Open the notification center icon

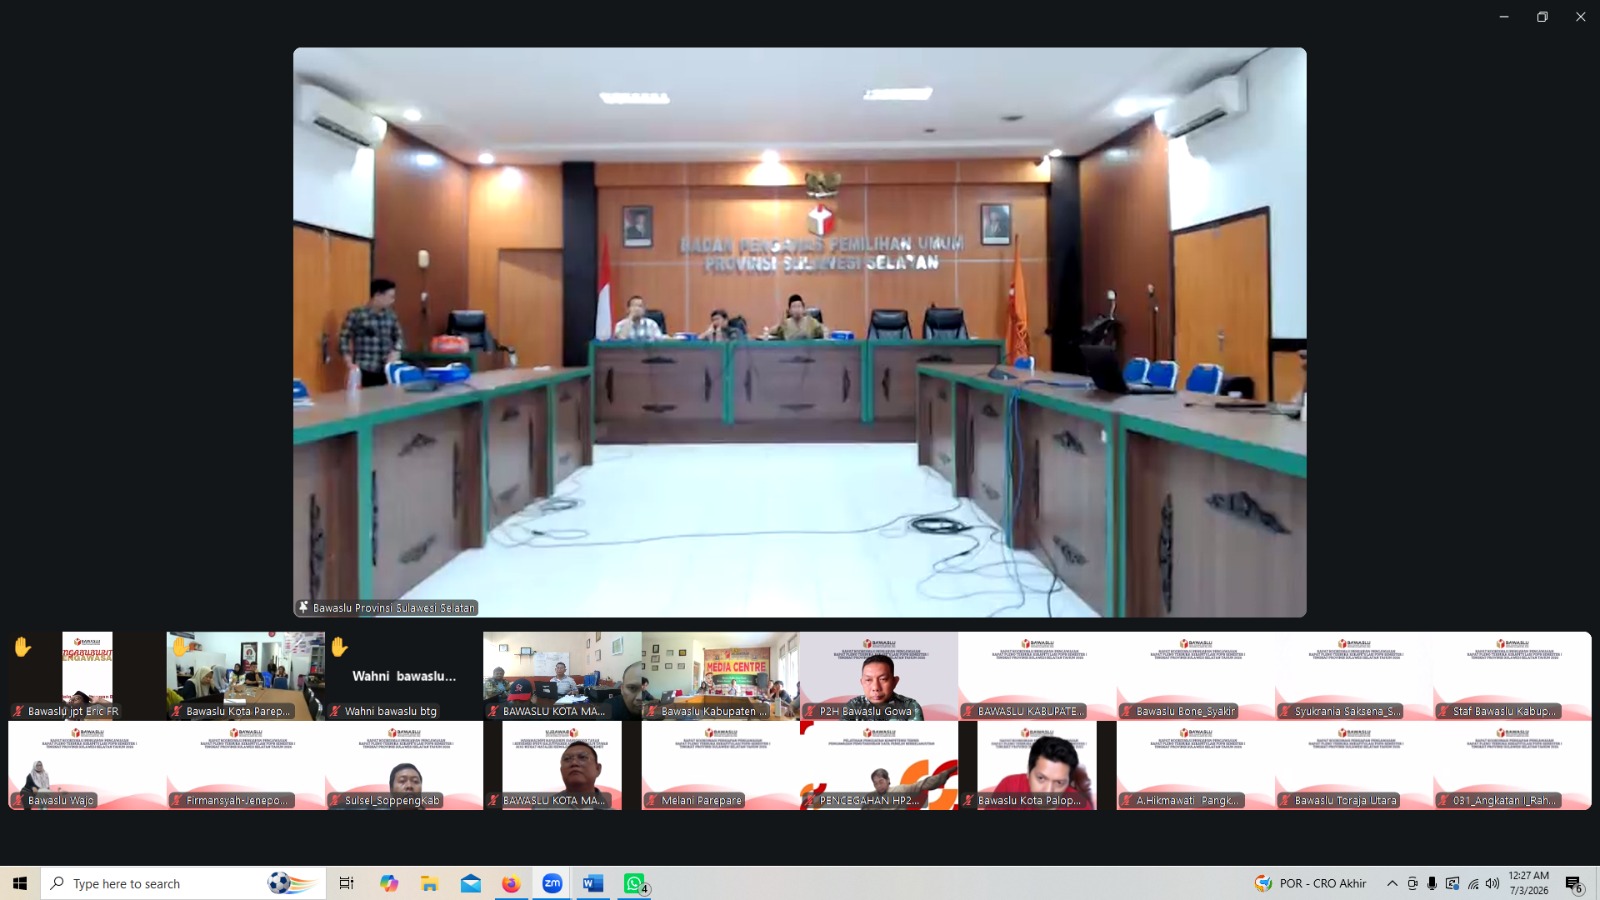[x=1574, y=884]
